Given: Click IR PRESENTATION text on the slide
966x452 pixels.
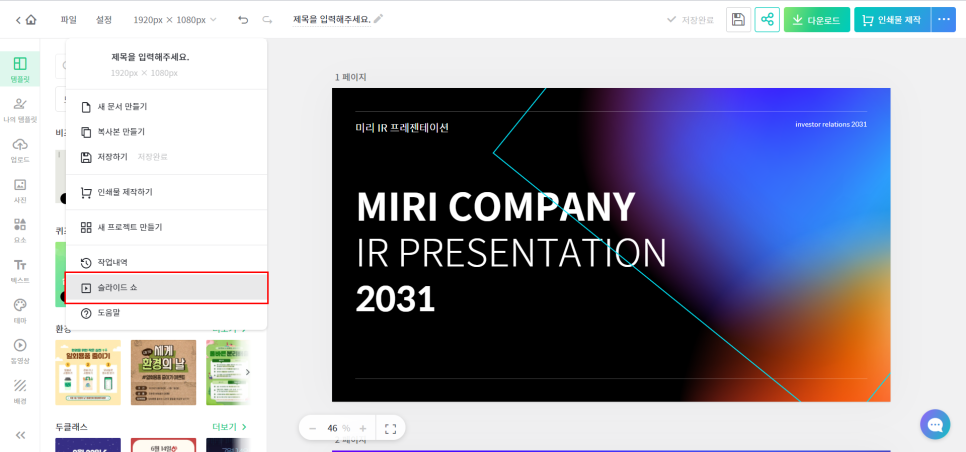Looking at the screenshot, I should tap(511, 252).
